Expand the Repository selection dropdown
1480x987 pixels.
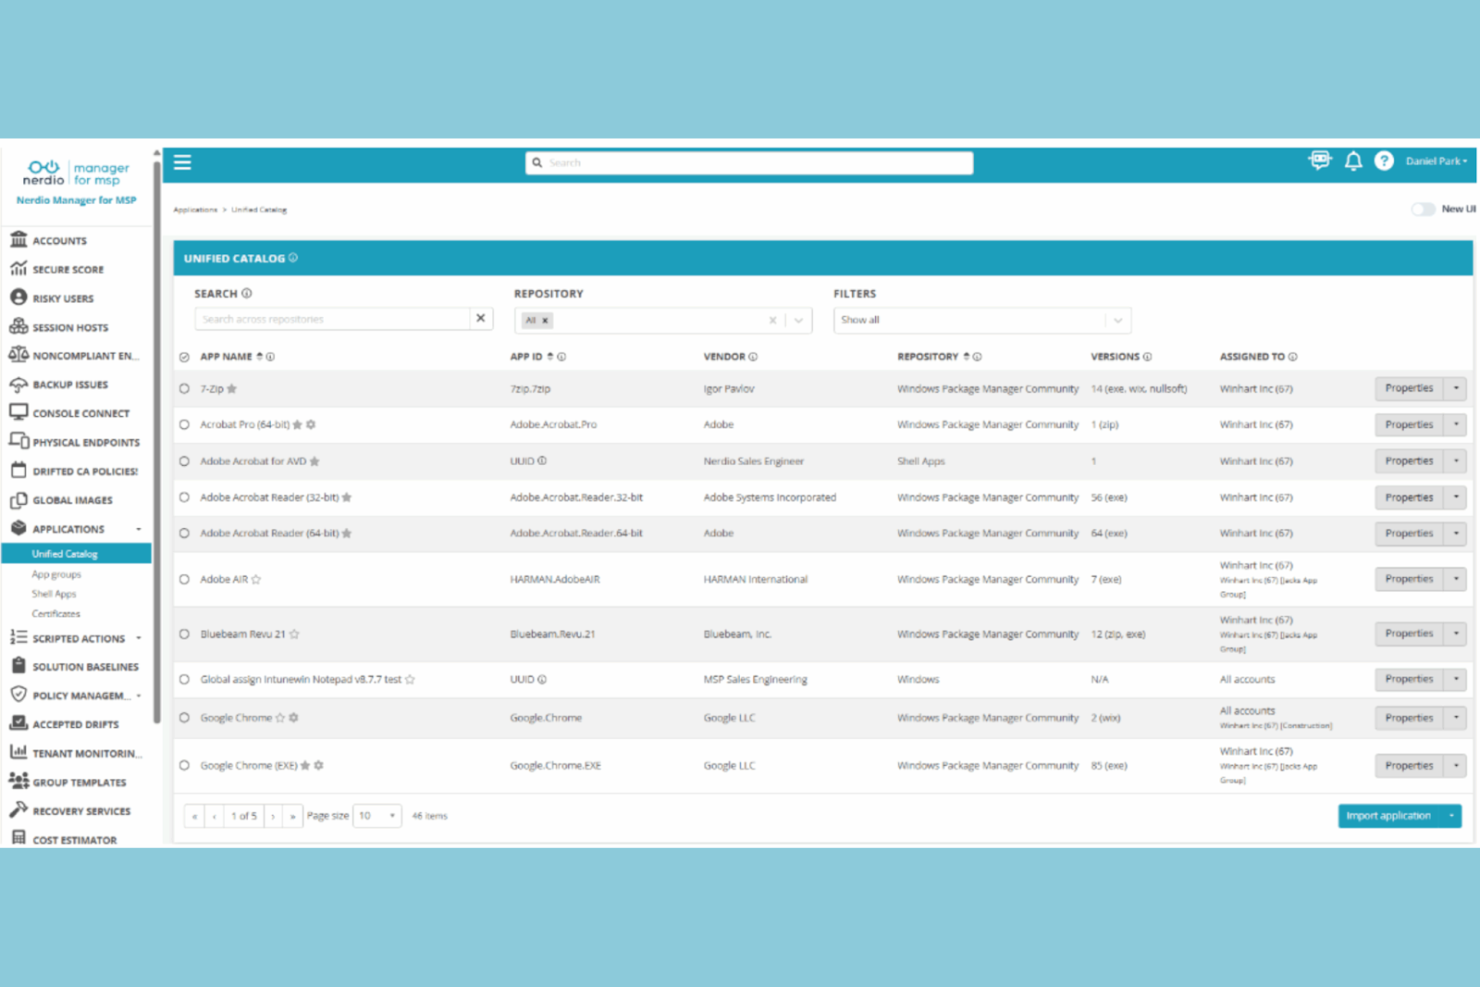click(797, 320)
